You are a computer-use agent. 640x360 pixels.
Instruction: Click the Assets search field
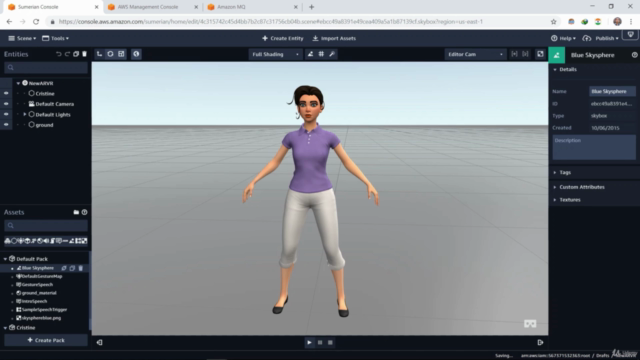pyautogui.click(x=46, y=225)
